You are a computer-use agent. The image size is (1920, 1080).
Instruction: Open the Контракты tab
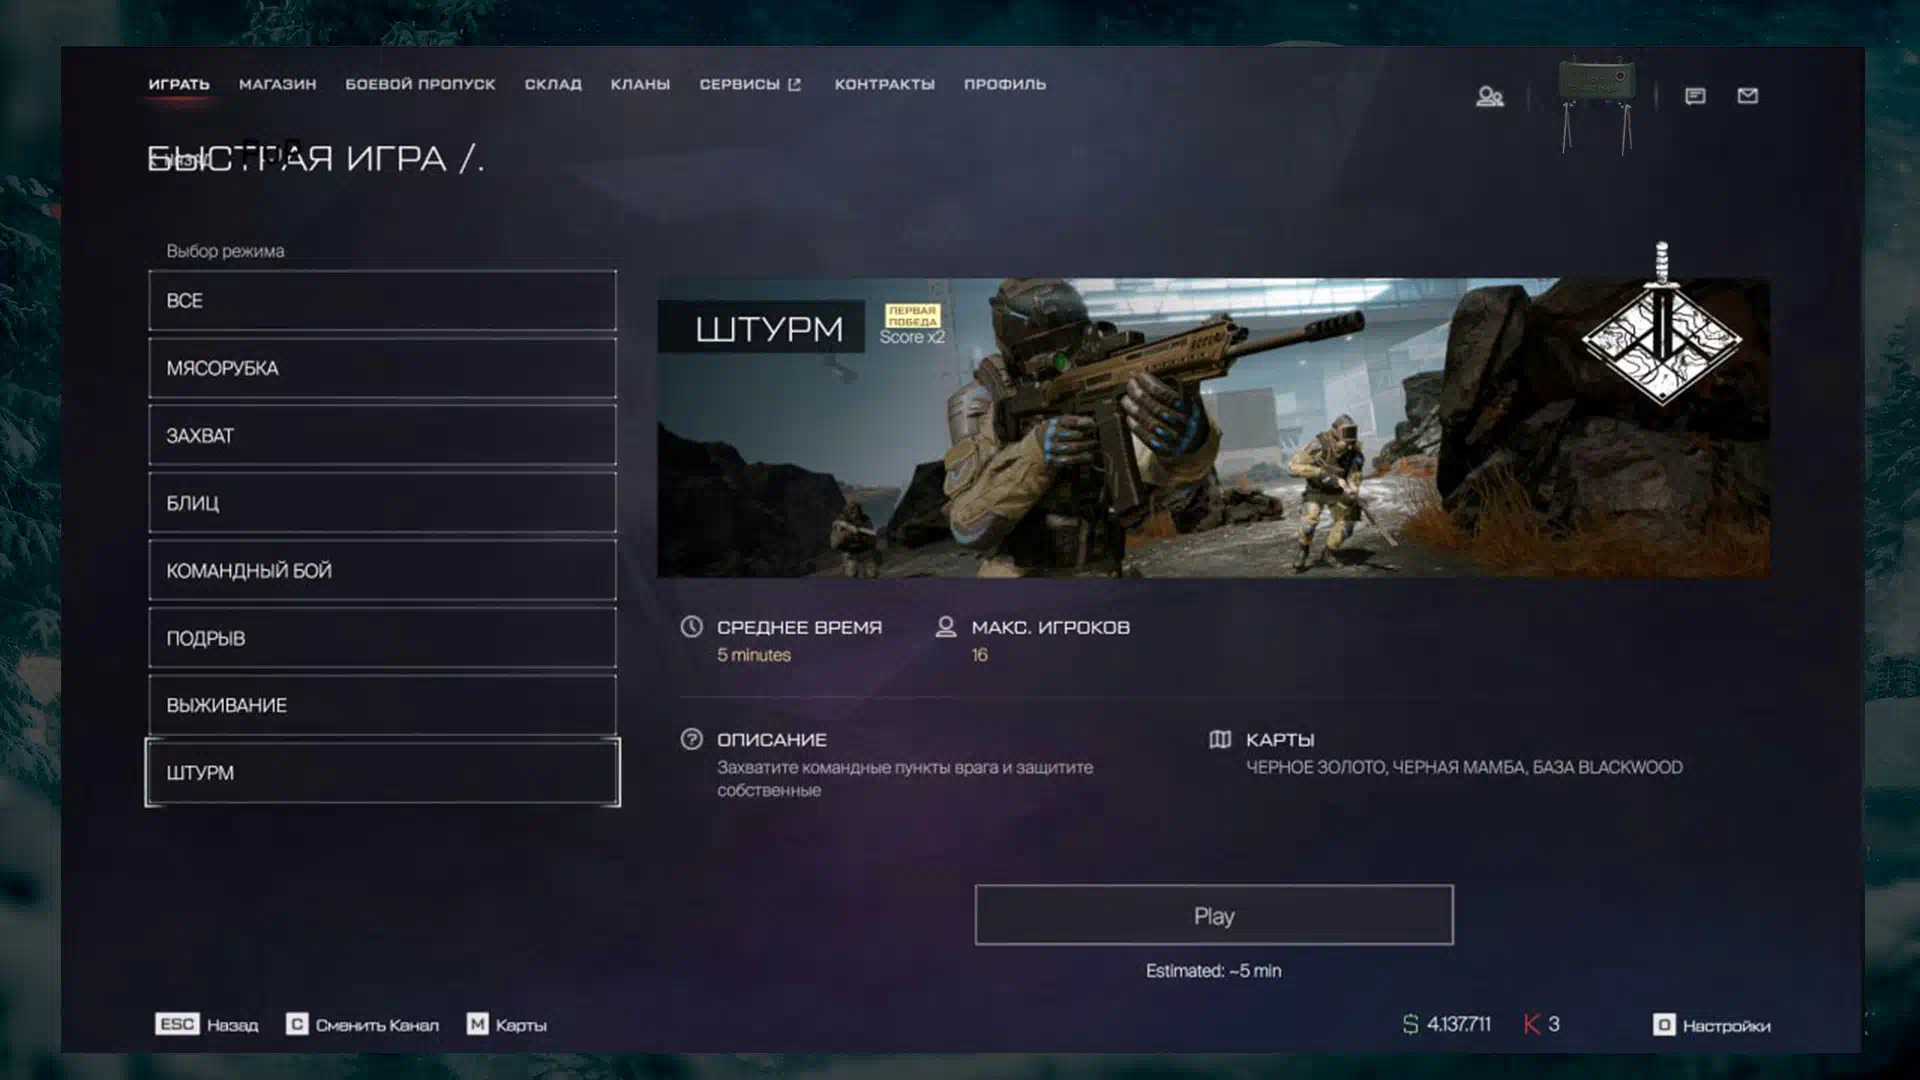[885, 84]
